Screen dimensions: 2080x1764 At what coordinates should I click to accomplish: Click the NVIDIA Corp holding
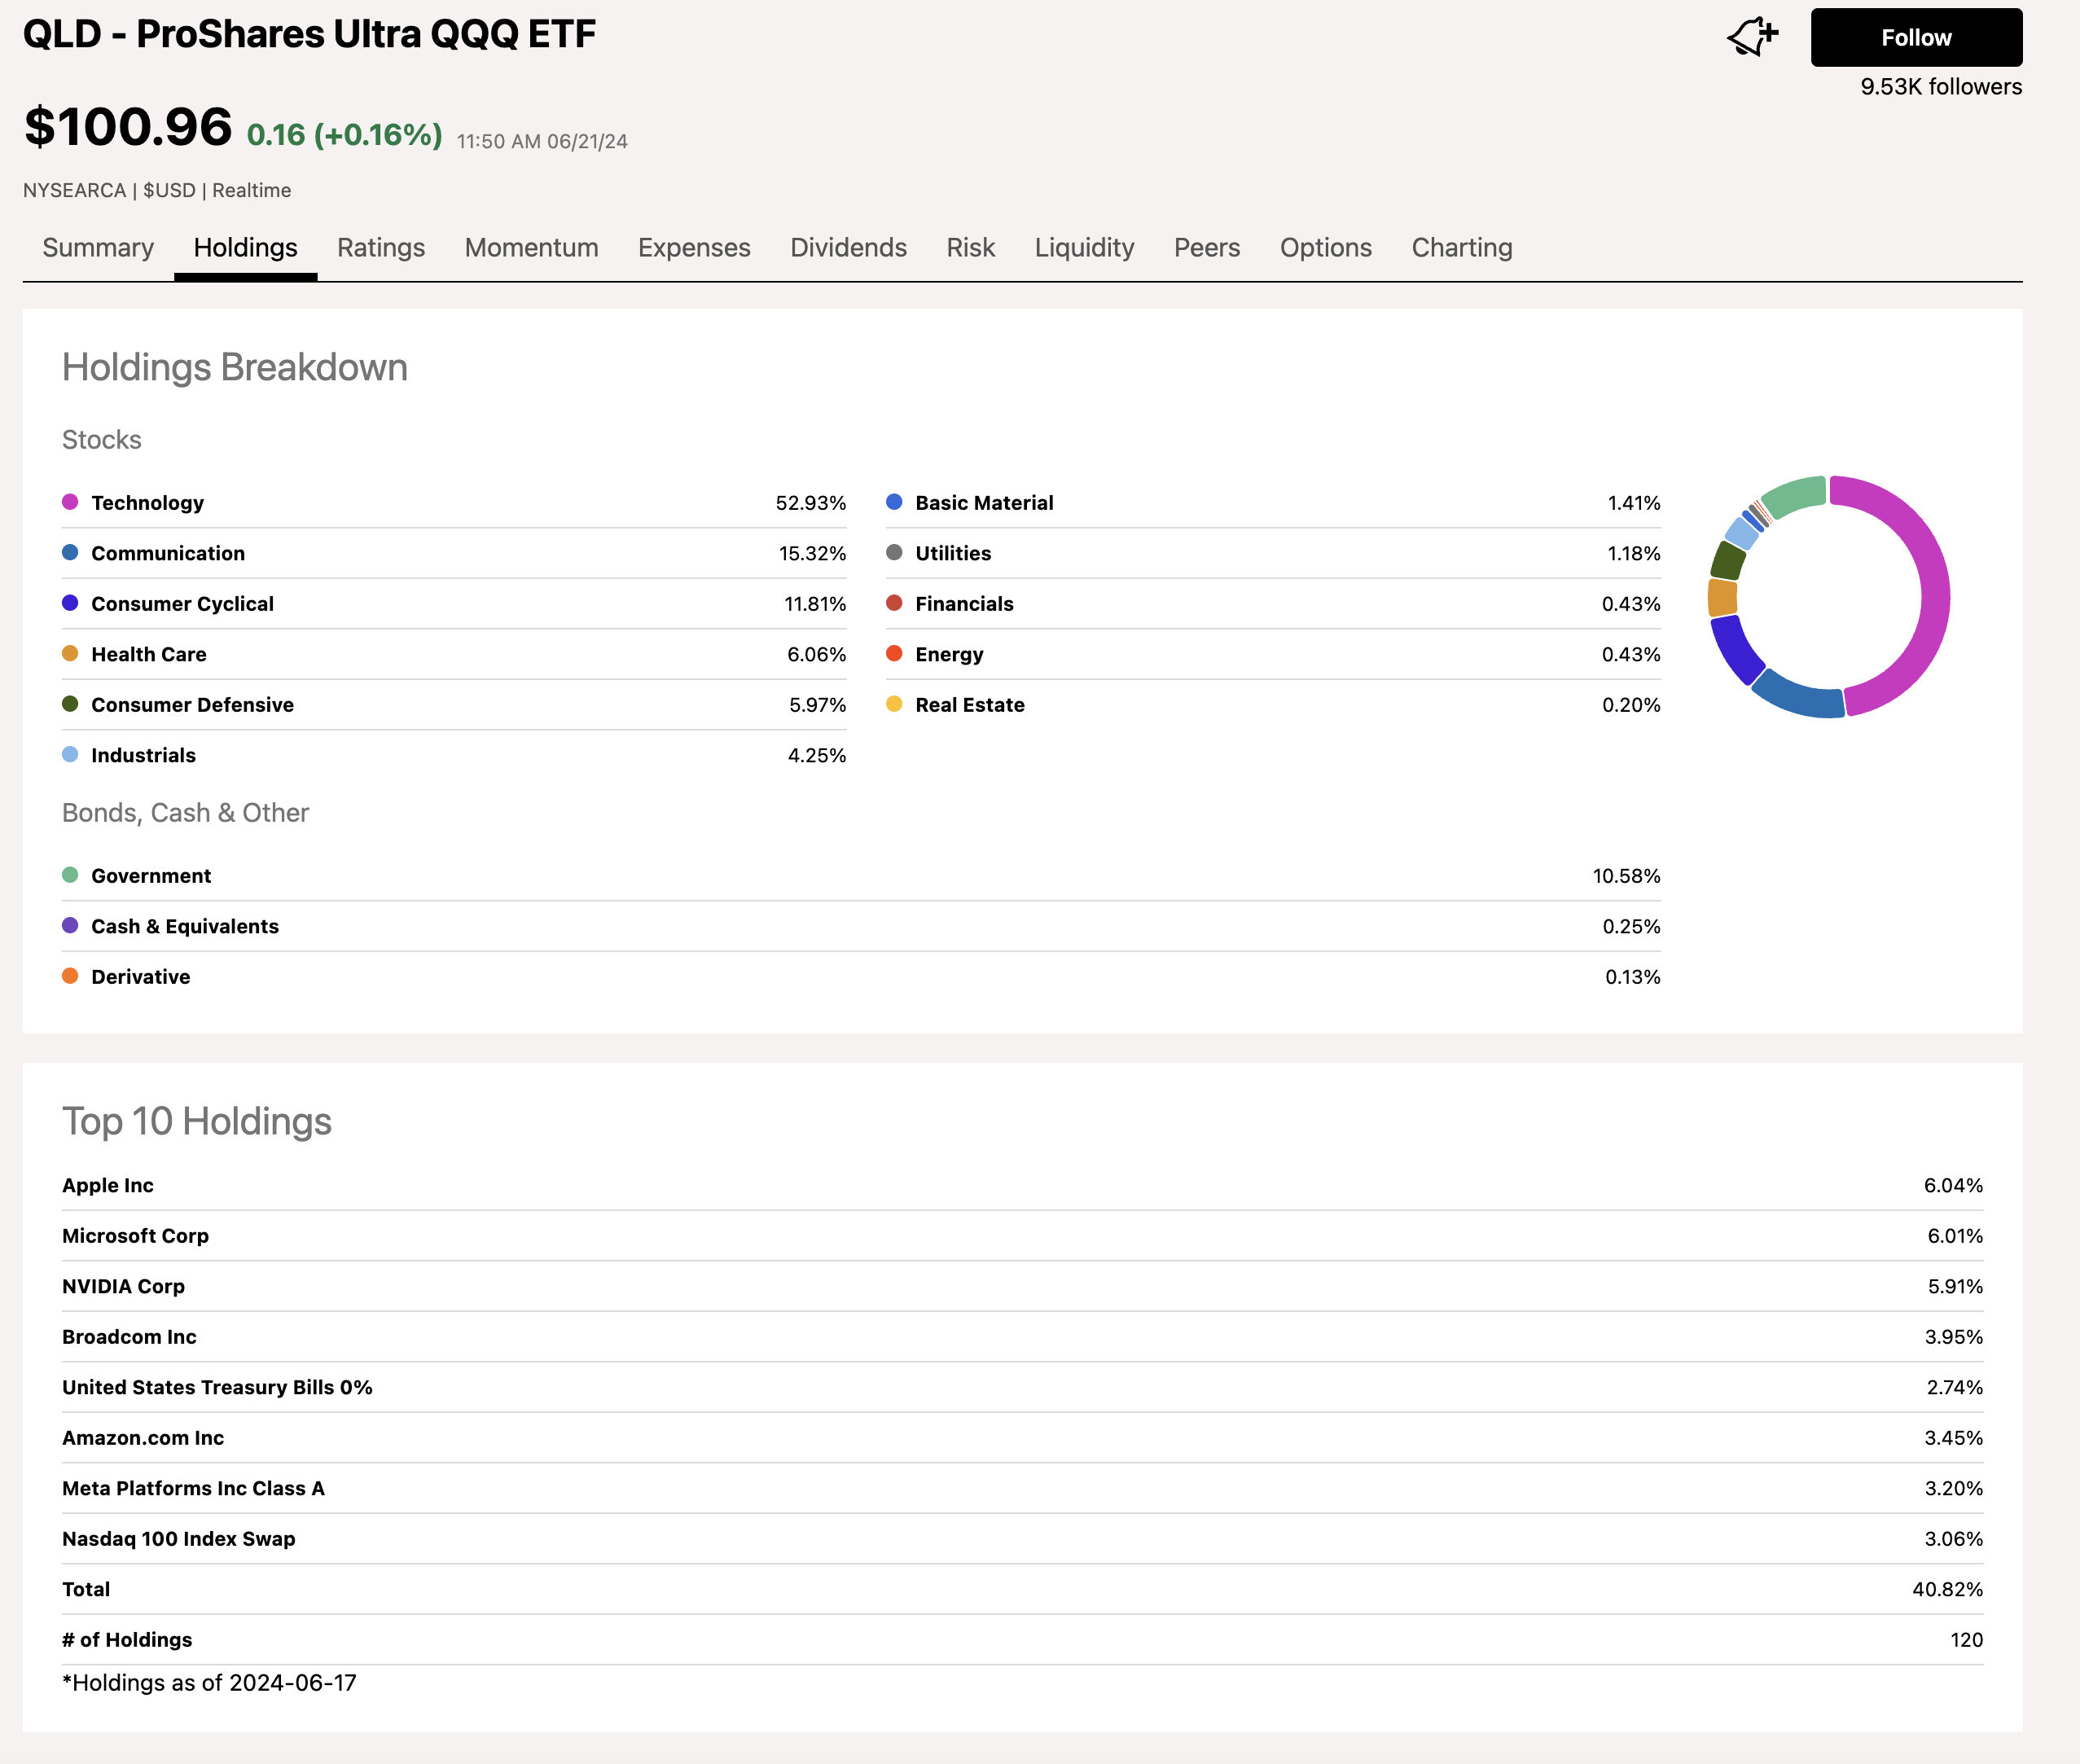pos(123,1286)
